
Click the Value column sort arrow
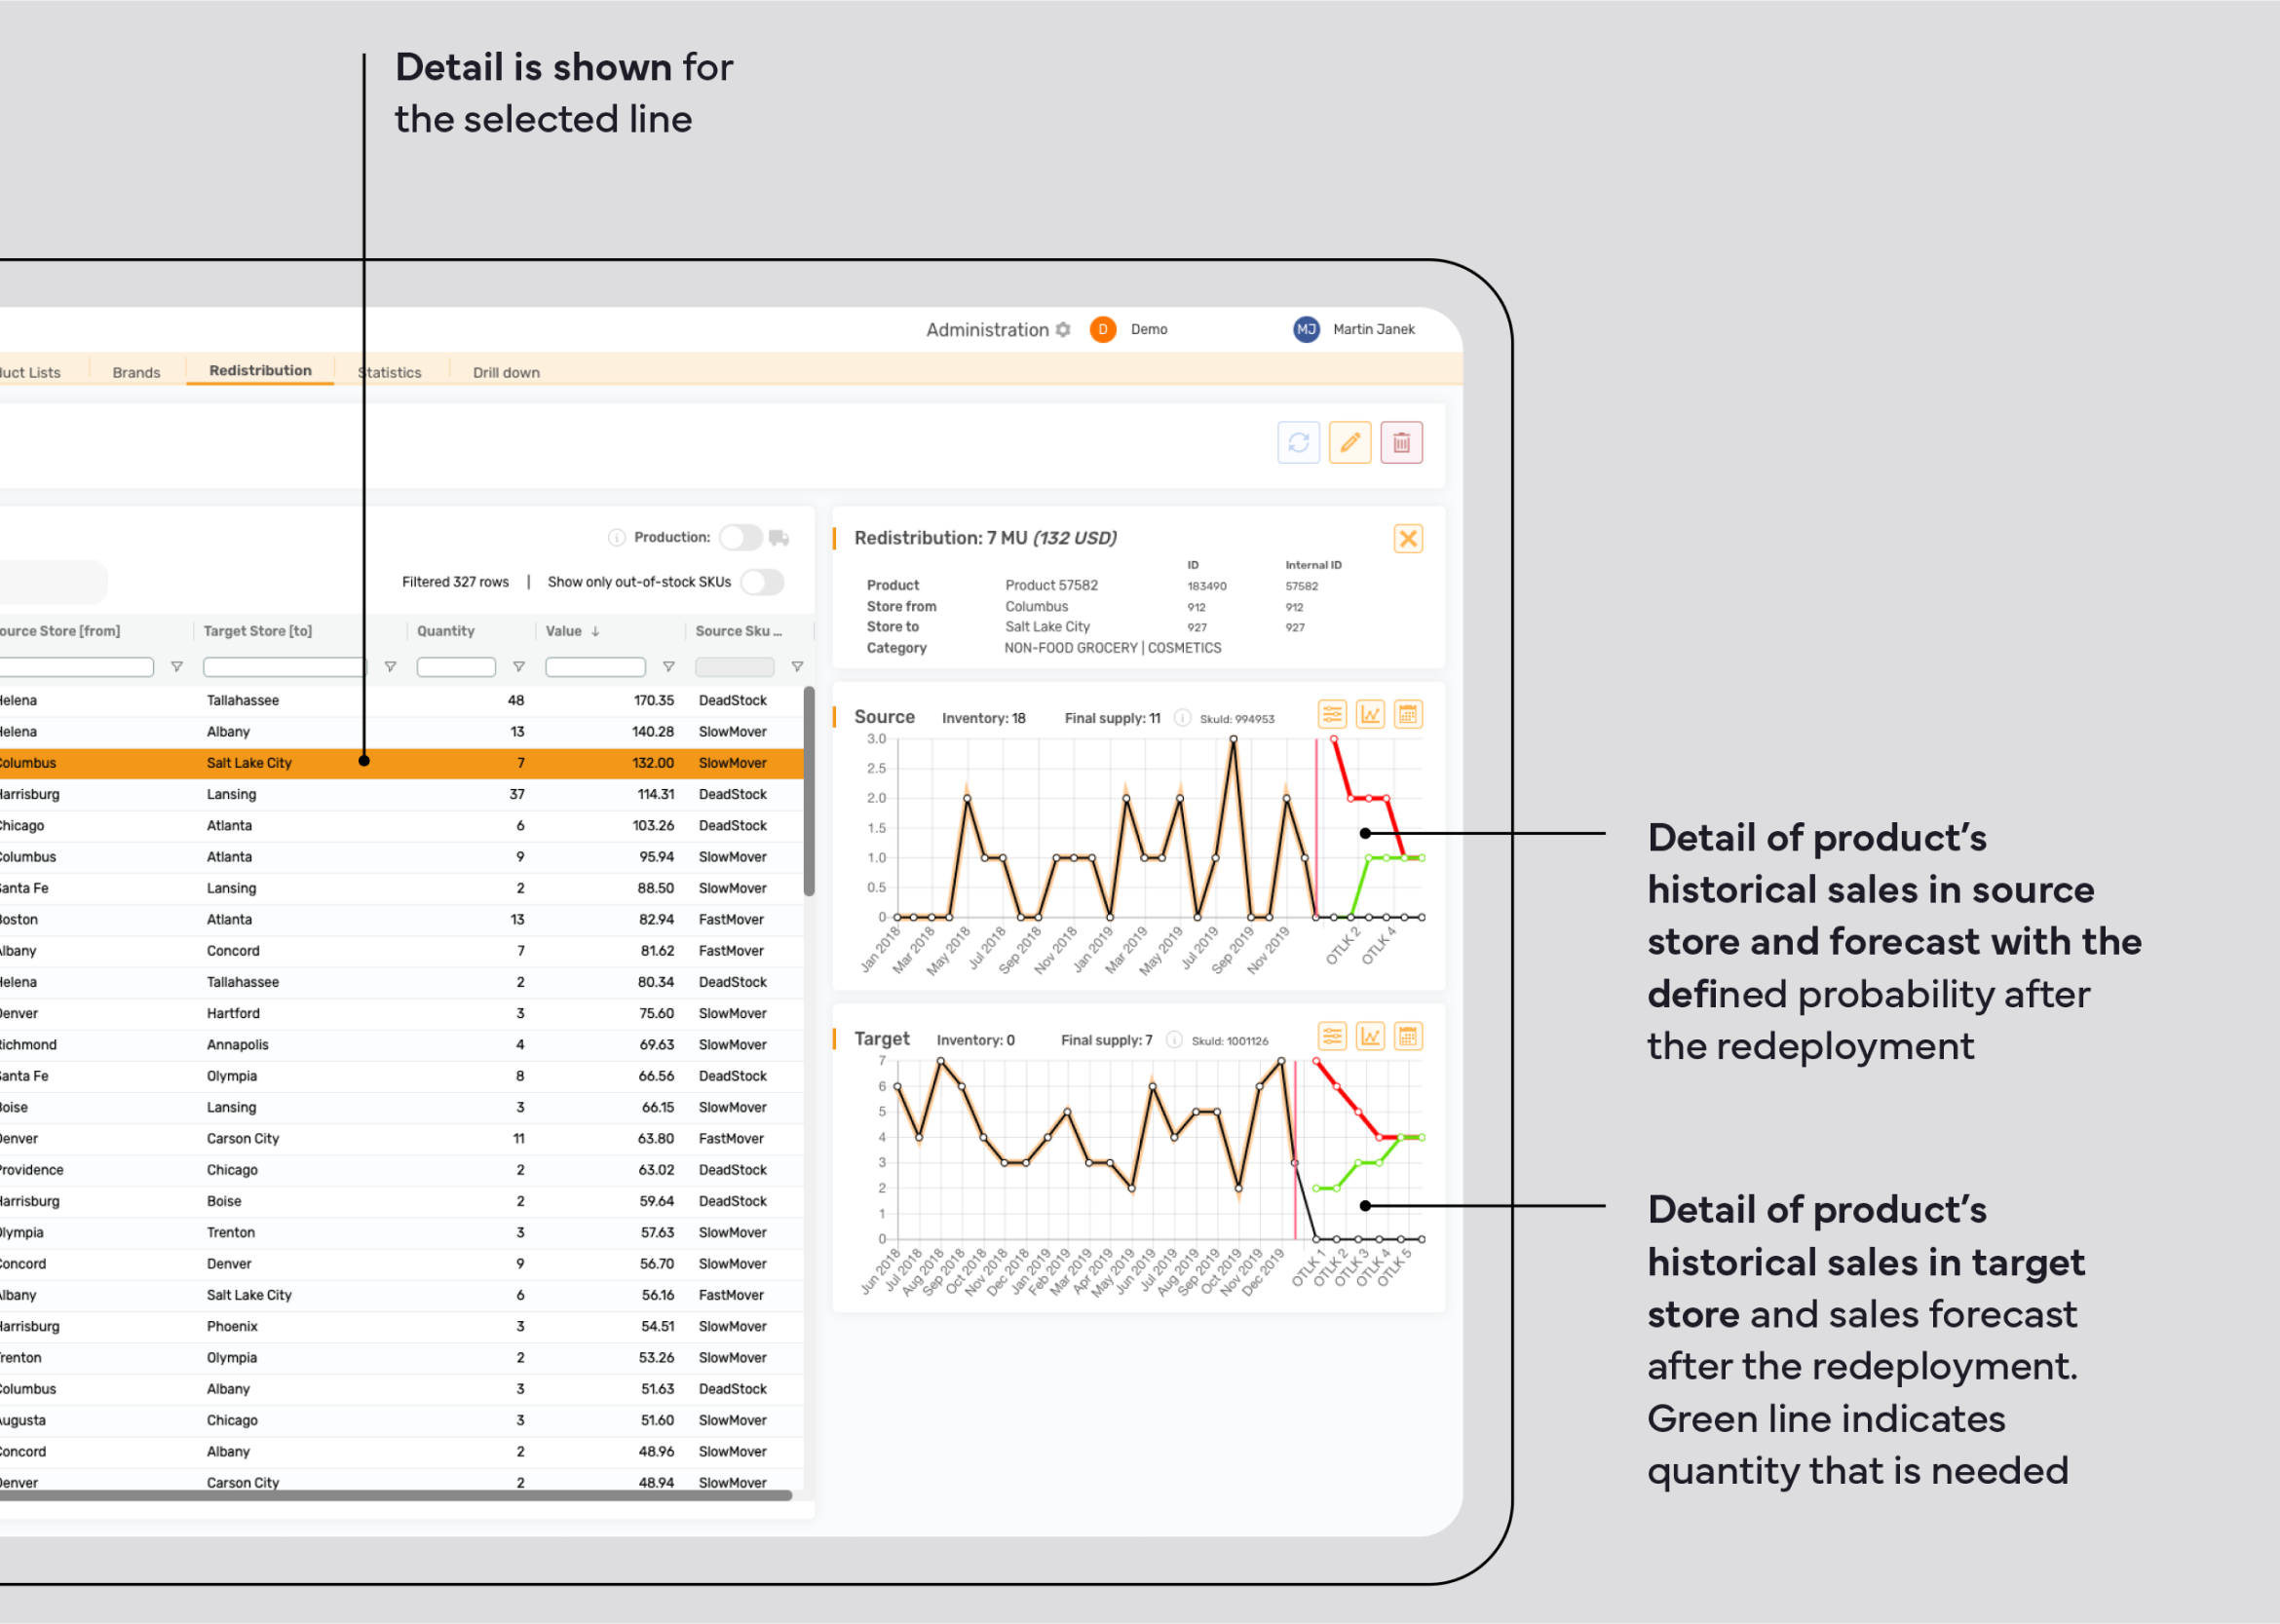tap(596, 632)
